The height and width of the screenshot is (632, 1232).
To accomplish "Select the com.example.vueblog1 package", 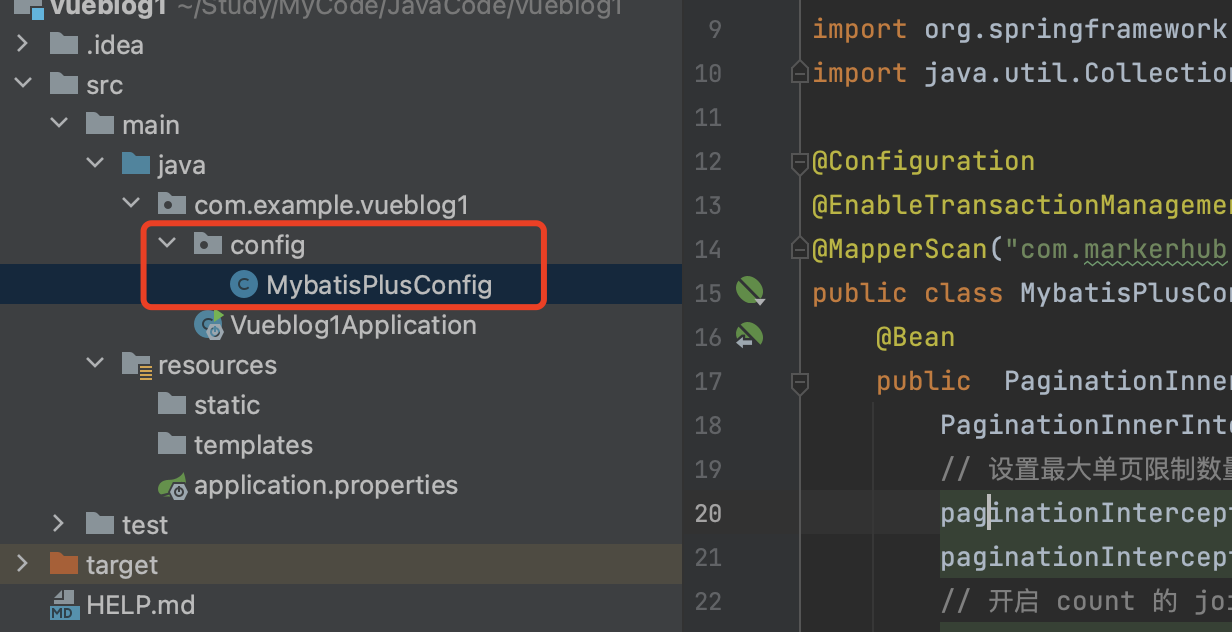I will pyautogui.click(x=330, y=205).
